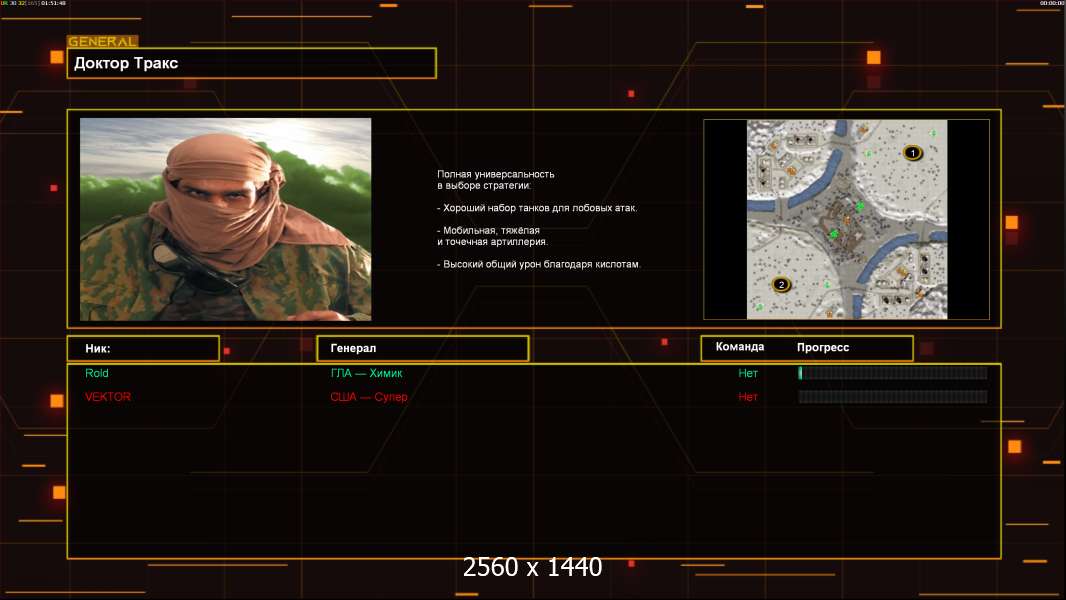Click the Хороший набор танков description line
1066x600 pixels.
point(537,208)
